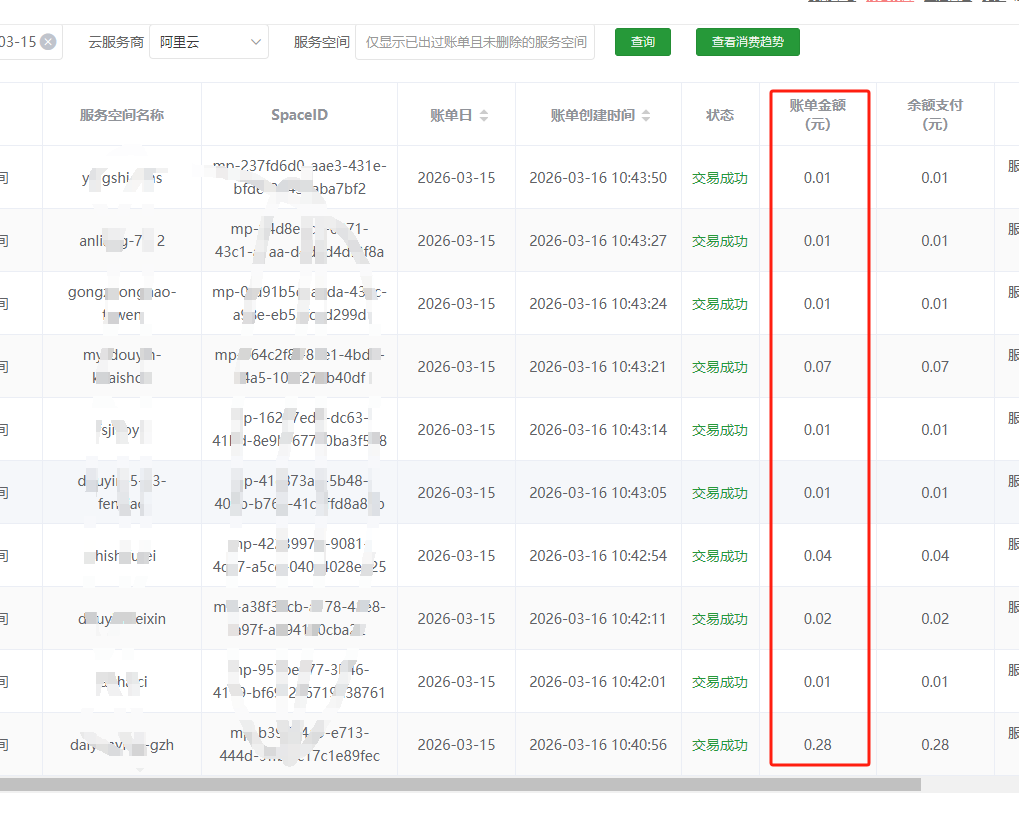The width and height of the screenshot is (1019, 815).
Task: Click the creation time 2026-03-16 10:42:11 cell
Action: (x=598, y=619)
